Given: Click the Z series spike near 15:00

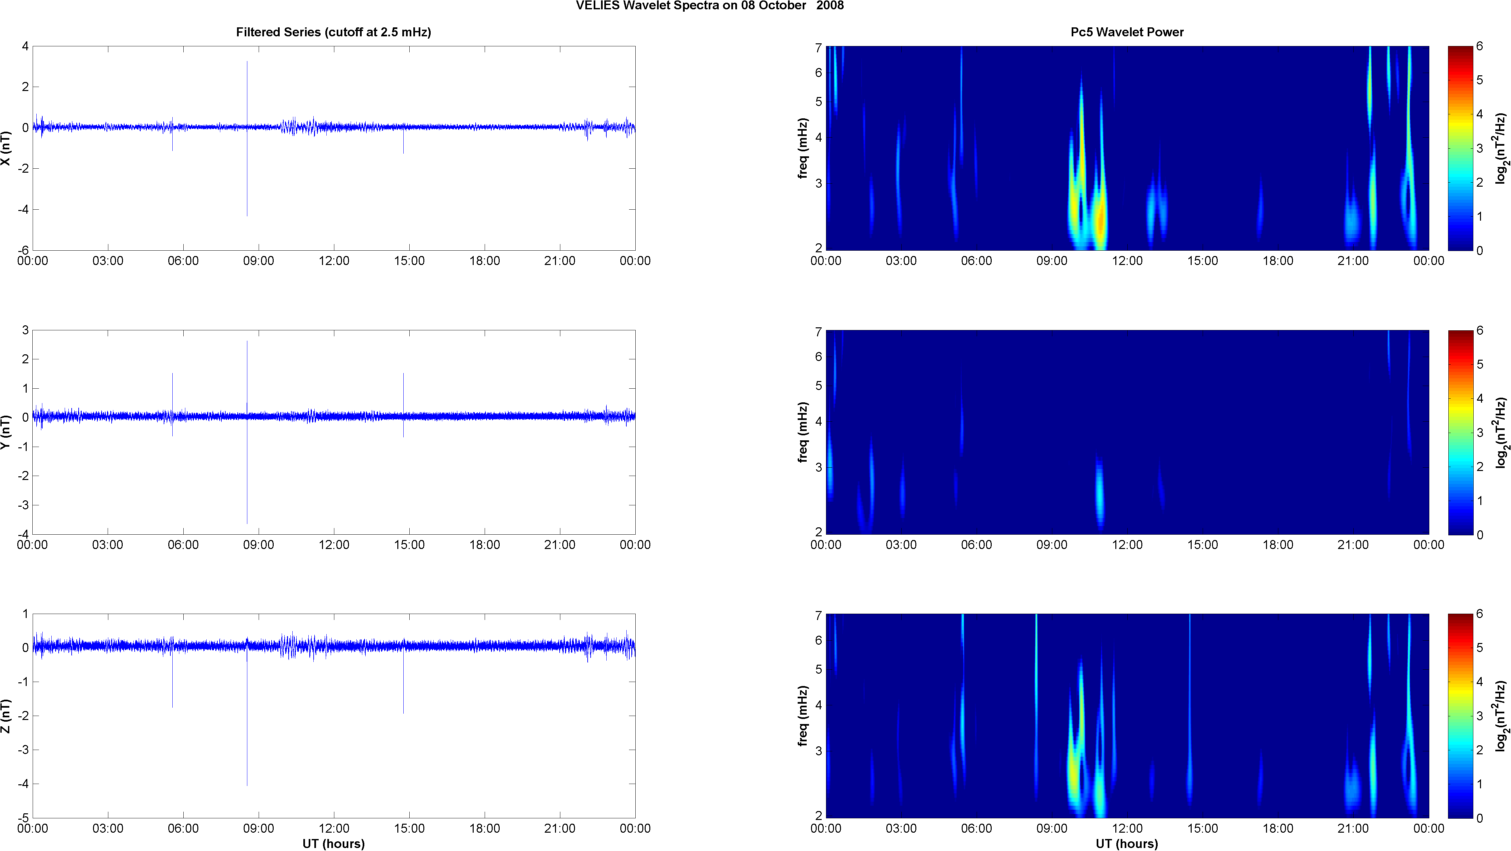Looking at the screenshot, I should tap(403, 682).
